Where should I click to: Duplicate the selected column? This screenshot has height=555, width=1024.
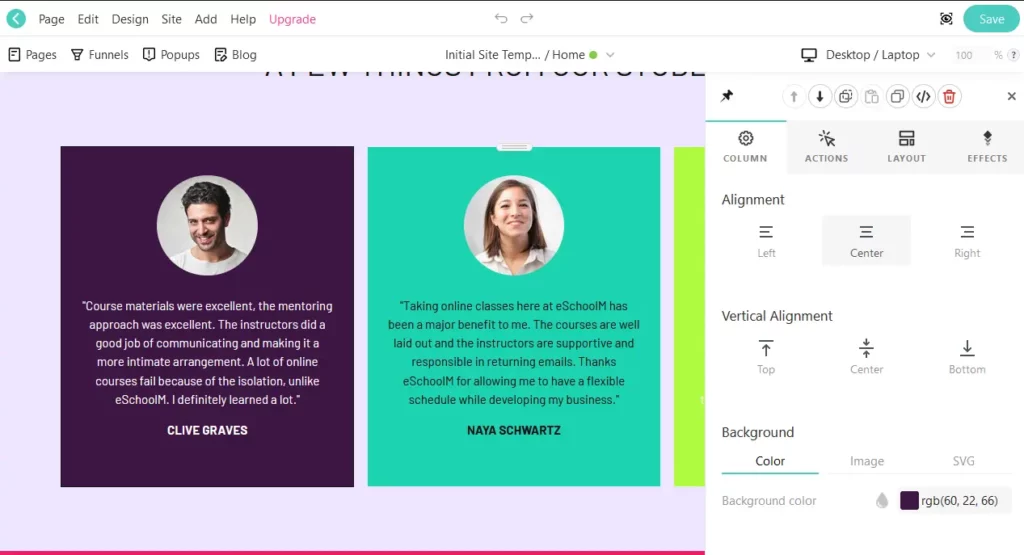897,97
